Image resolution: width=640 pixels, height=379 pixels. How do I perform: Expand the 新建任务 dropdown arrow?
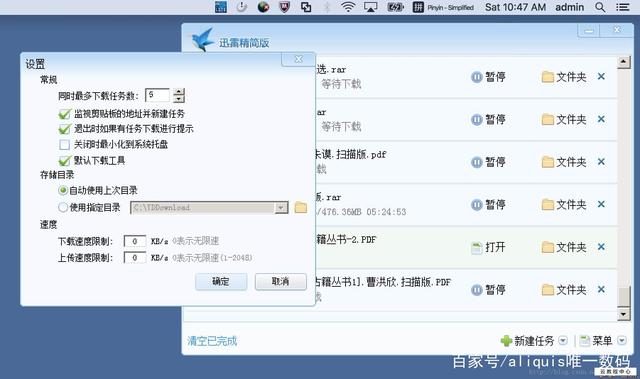point(563,341)
